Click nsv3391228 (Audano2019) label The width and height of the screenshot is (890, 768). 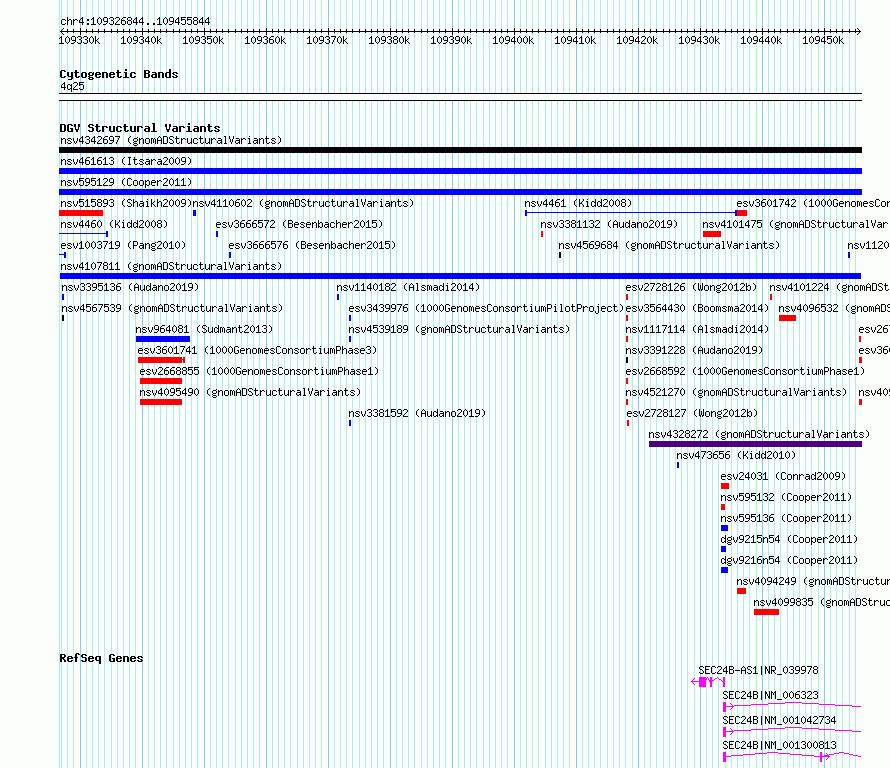694,350
